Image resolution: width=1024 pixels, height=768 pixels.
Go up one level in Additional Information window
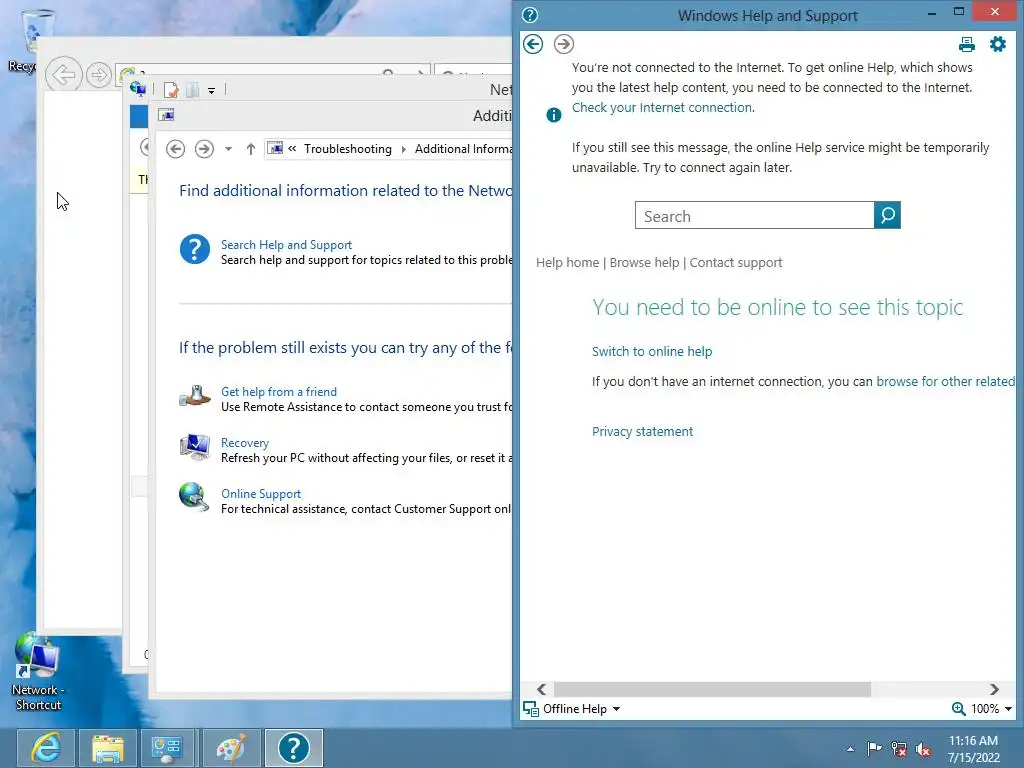click(x=250, y=149)
